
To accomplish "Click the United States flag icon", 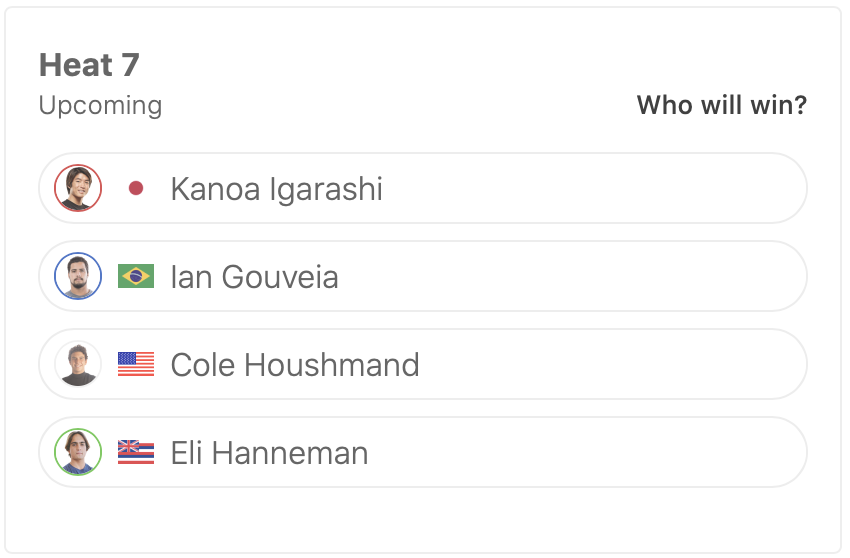I will tap(136, 364).
